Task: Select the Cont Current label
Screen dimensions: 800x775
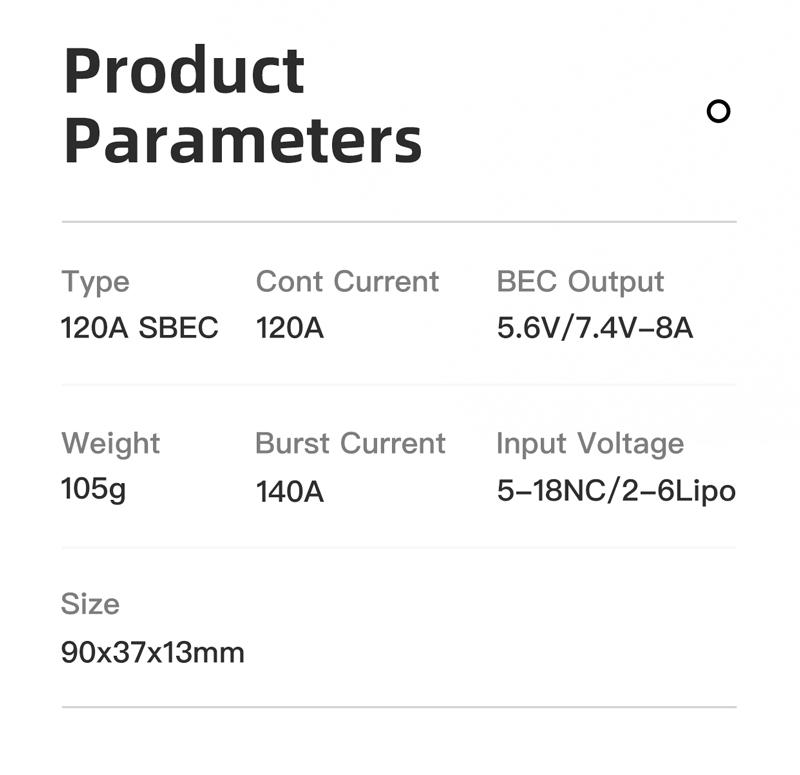Action: pyautogui.click(x=347, y=281)
